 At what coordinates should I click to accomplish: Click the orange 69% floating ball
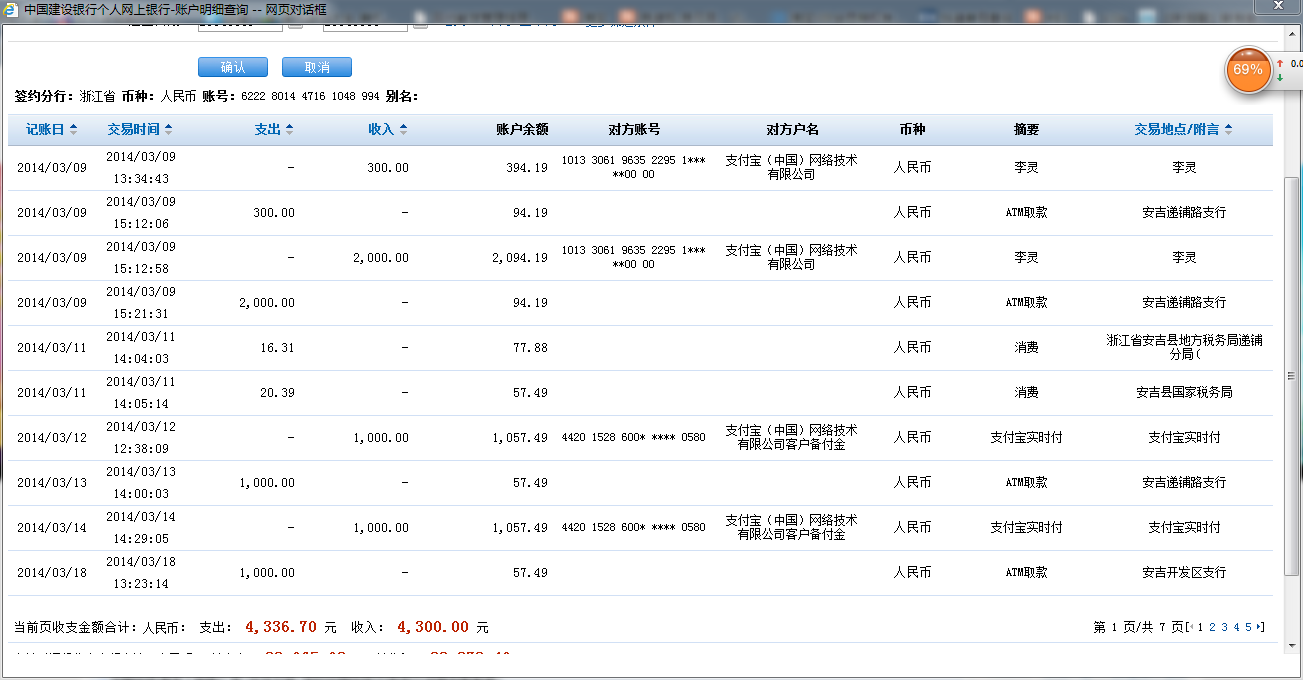click(1247, 70)
